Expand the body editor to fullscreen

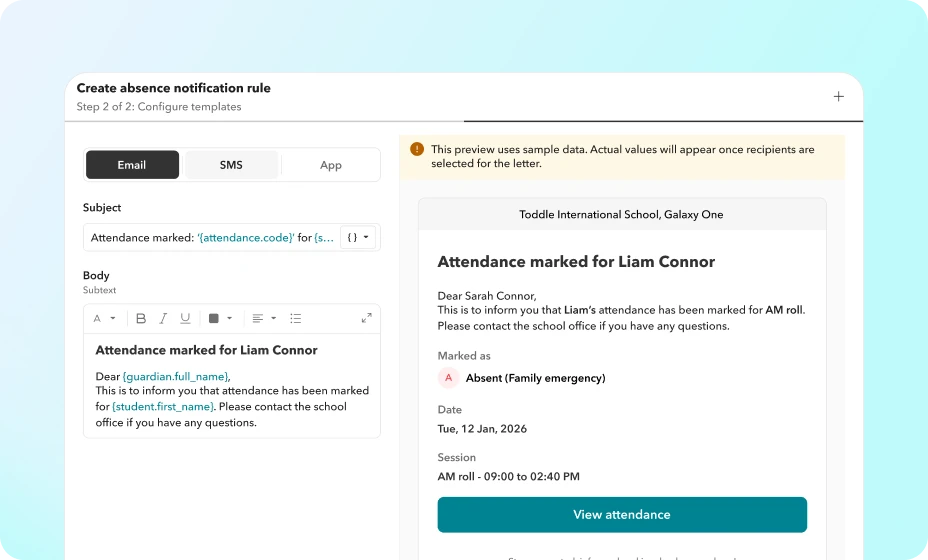point(366,318)
